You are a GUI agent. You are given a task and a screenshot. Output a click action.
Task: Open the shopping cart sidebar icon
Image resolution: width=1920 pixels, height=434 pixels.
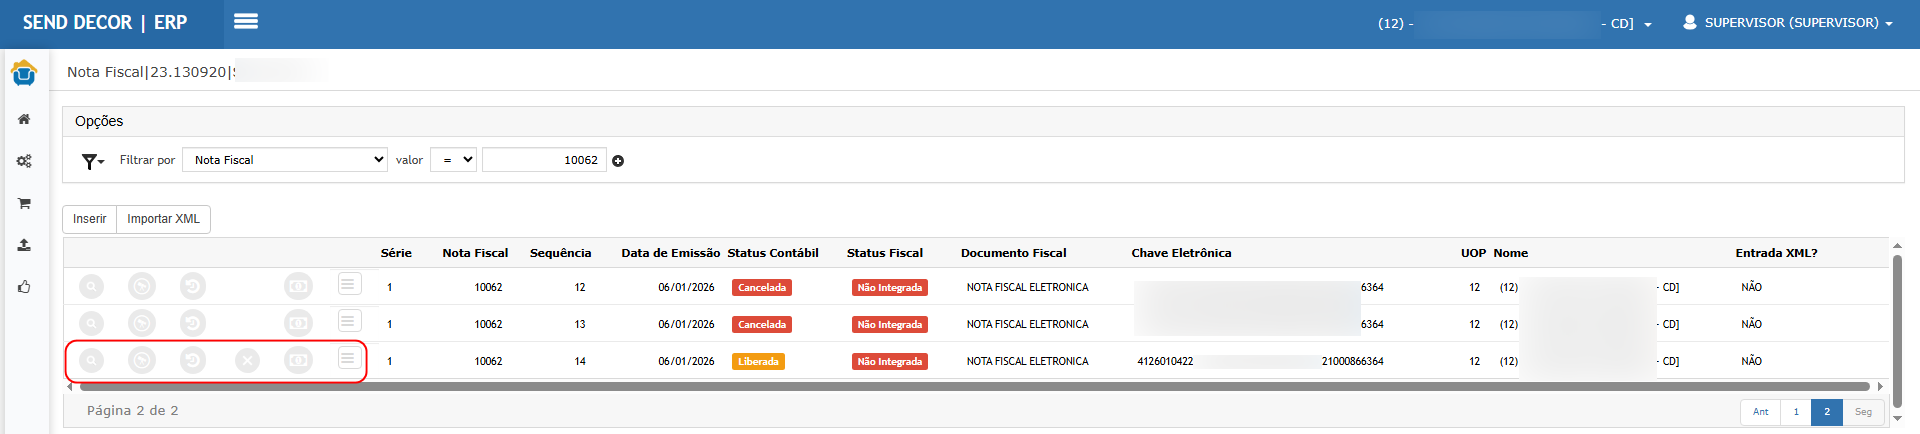click(24, 203)
